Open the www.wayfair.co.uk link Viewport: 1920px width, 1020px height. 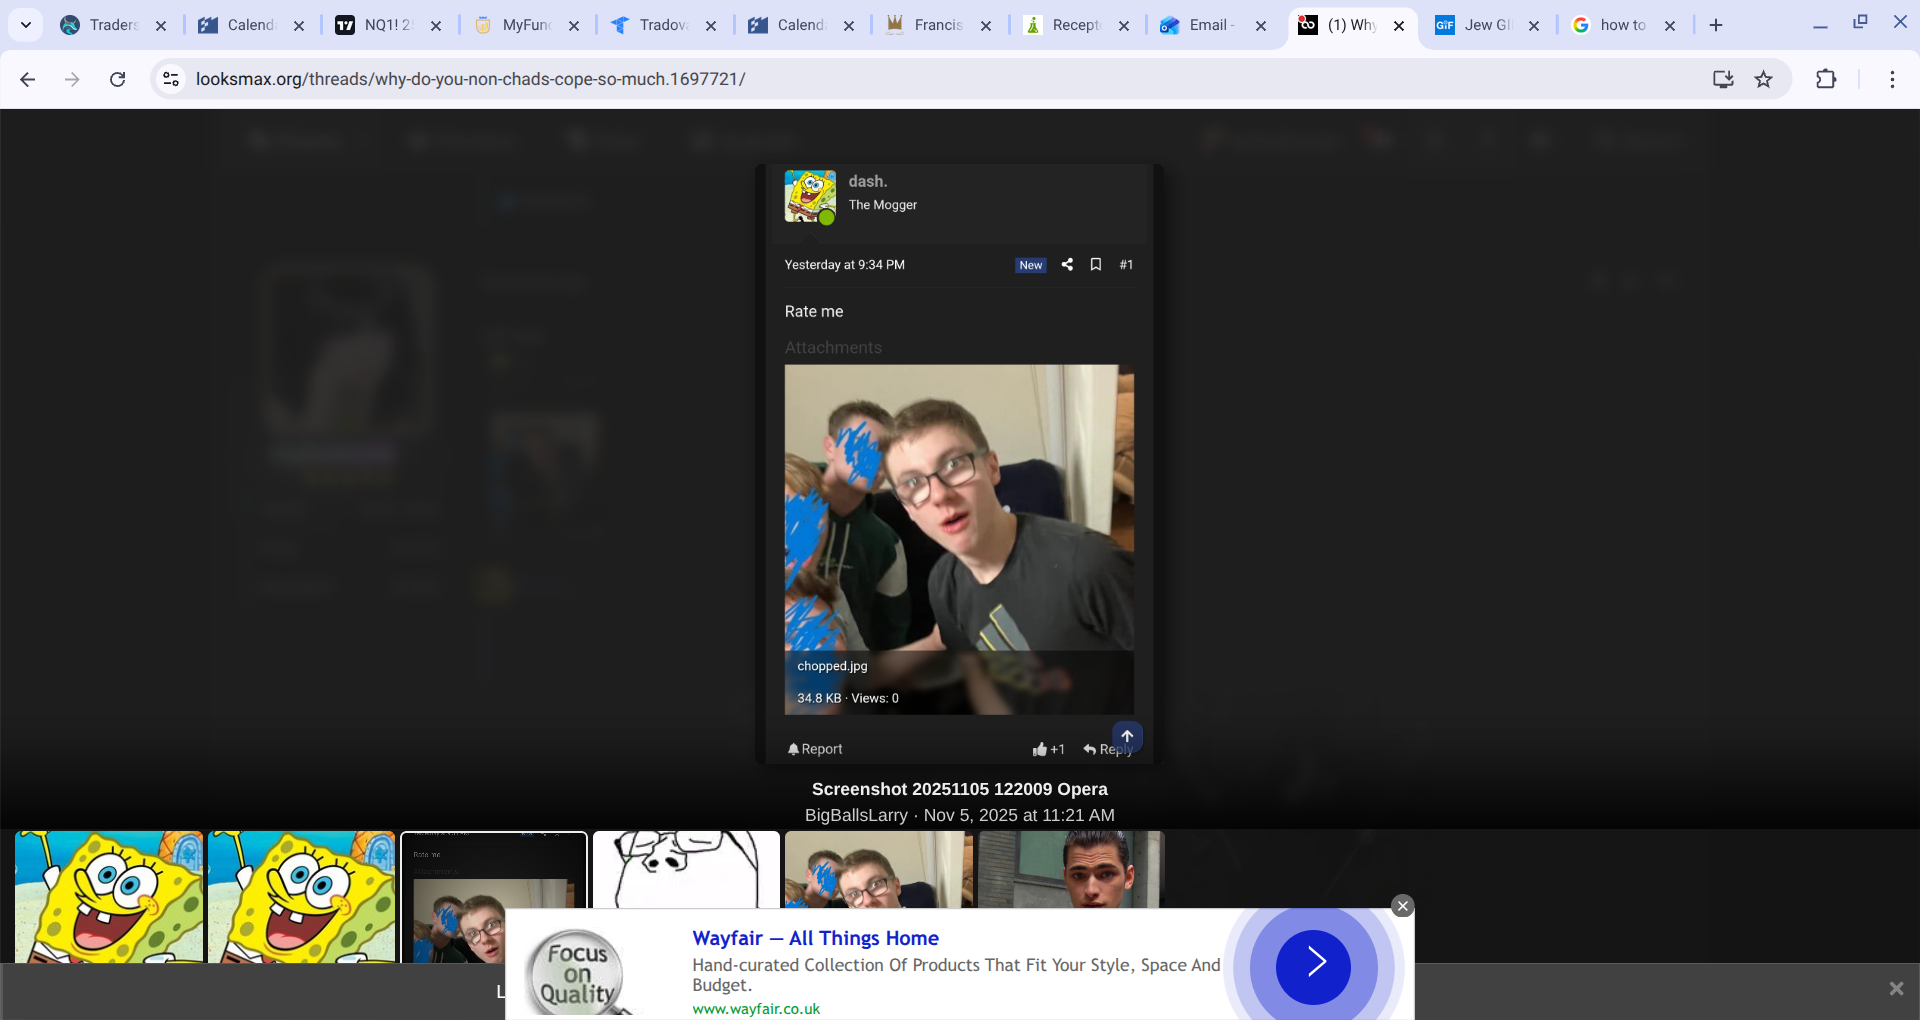point(756,1008)
